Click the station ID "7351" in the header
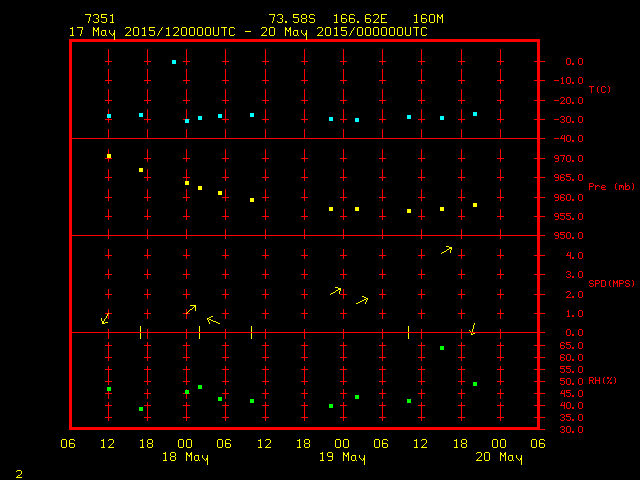Screen dimensions: 640x480 click(x=100, y=19)
